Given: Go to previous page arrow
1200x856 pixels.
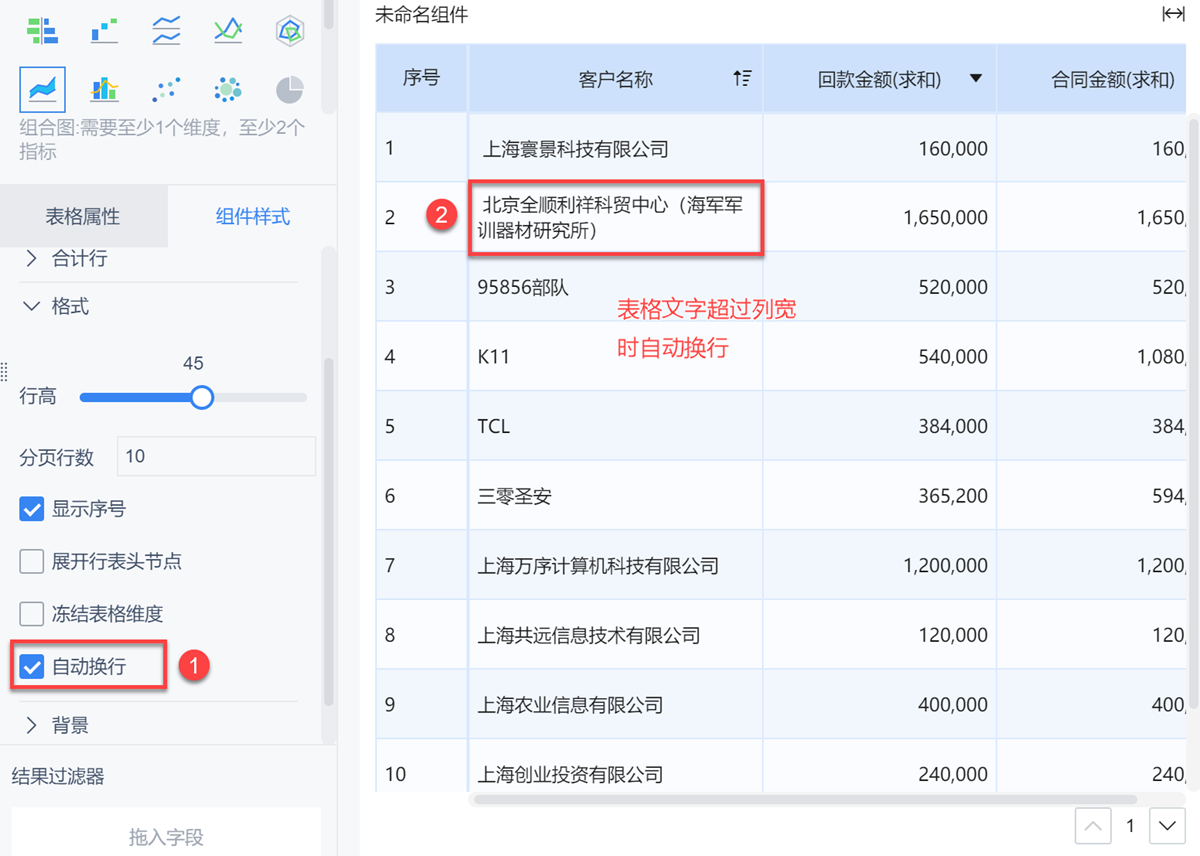Looking at the screenshot, I should tap(1093, 826).
